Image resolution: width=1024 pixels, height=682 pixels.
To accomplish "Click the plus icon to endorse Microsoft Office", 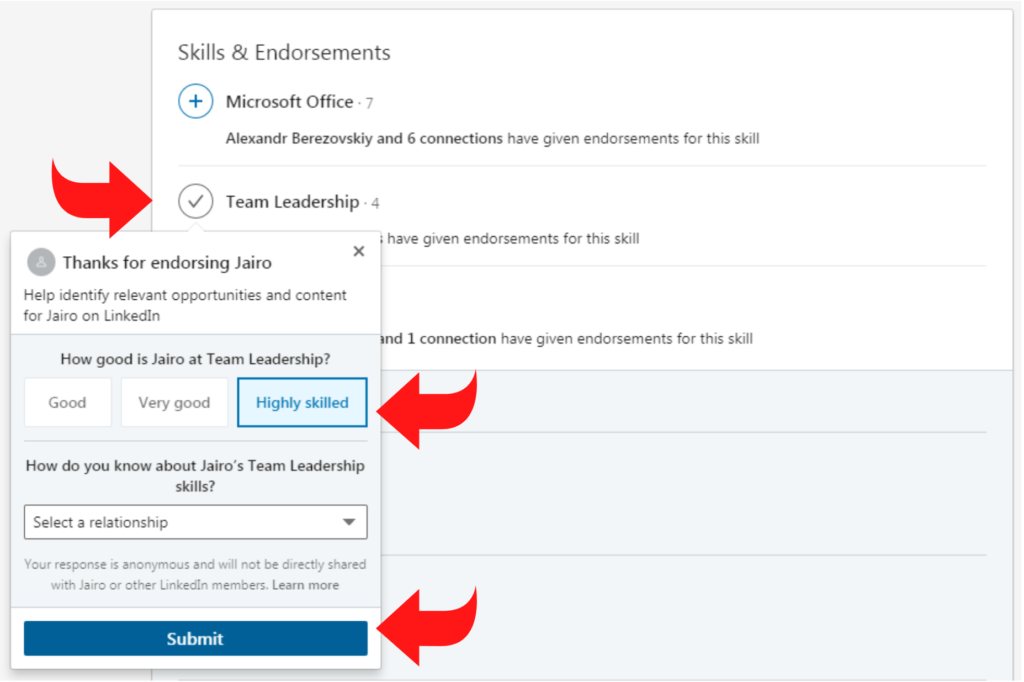I will (x=196, y=101).
